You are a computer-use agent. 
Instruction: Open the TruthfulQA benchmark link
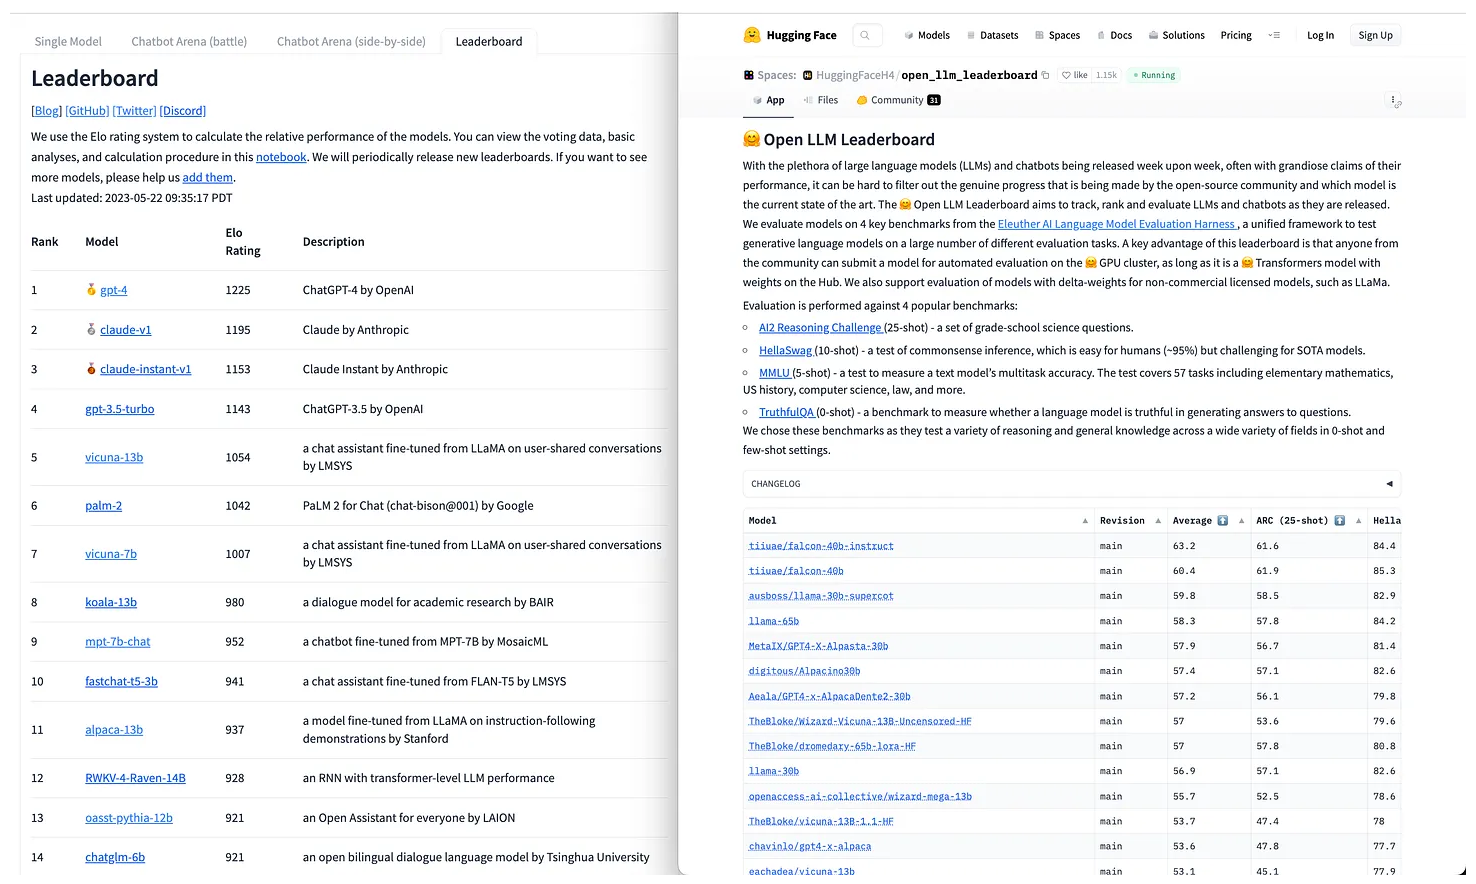pos(786,412)
